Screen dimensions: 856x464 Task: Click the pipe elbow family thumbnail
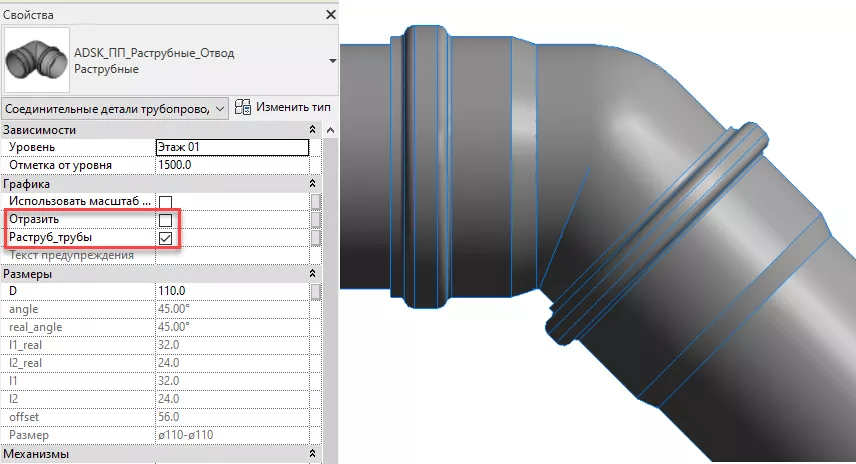click(x=36, y=62)
